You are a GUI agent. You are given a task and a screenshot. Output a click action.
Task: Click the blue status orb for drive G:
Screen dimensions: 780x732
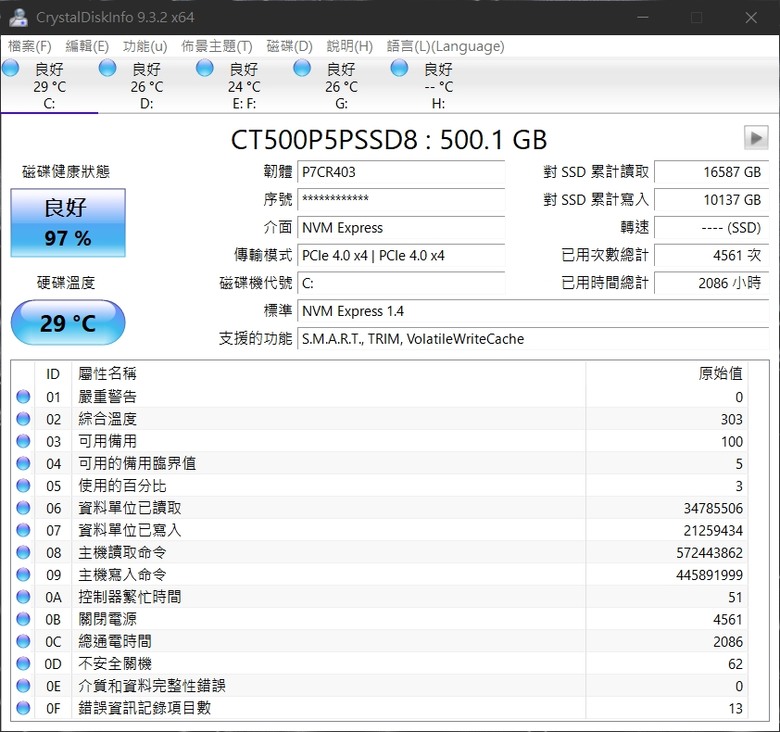[302, 68]
